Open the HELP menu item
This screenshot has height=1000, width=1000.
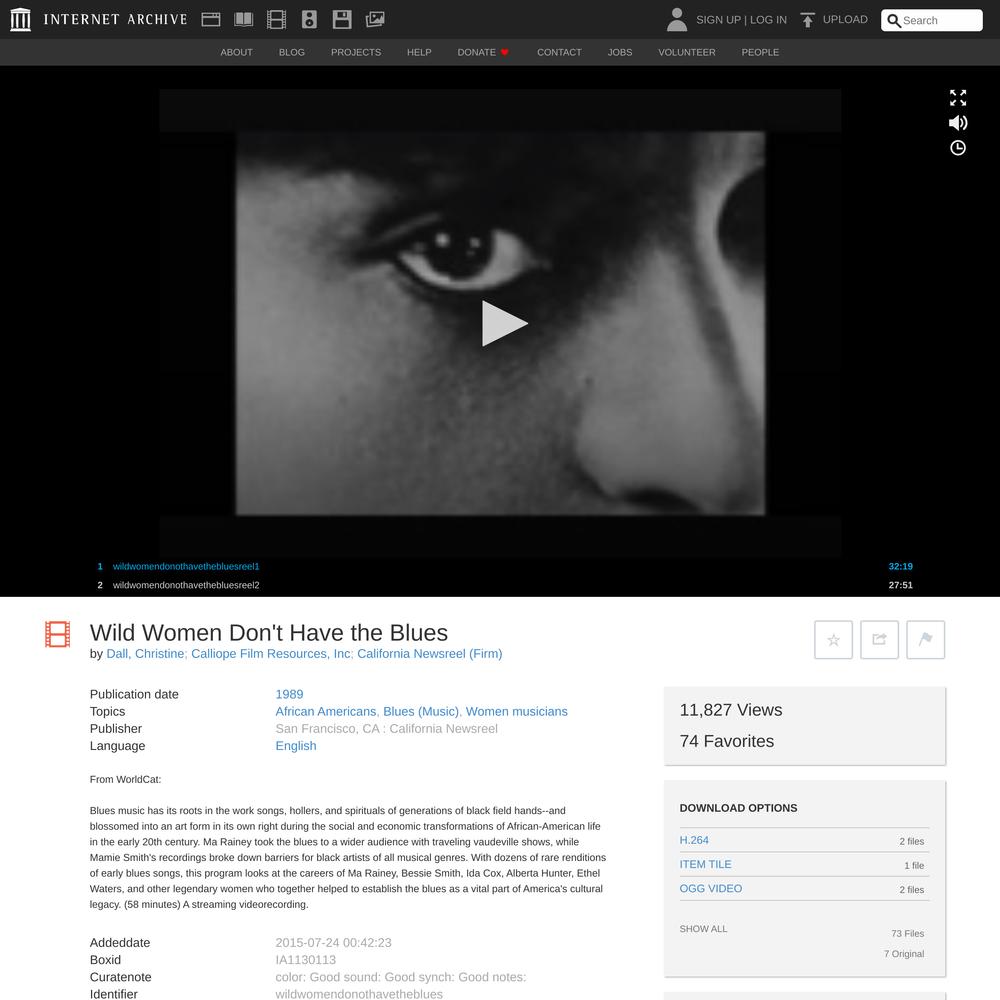419,52
